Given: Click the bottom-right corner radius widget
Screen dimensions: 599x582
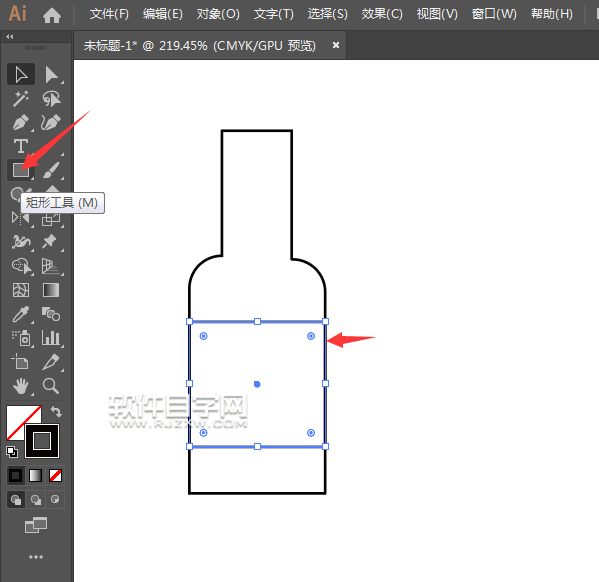Looking at the screenshot, I should [311, 433].
